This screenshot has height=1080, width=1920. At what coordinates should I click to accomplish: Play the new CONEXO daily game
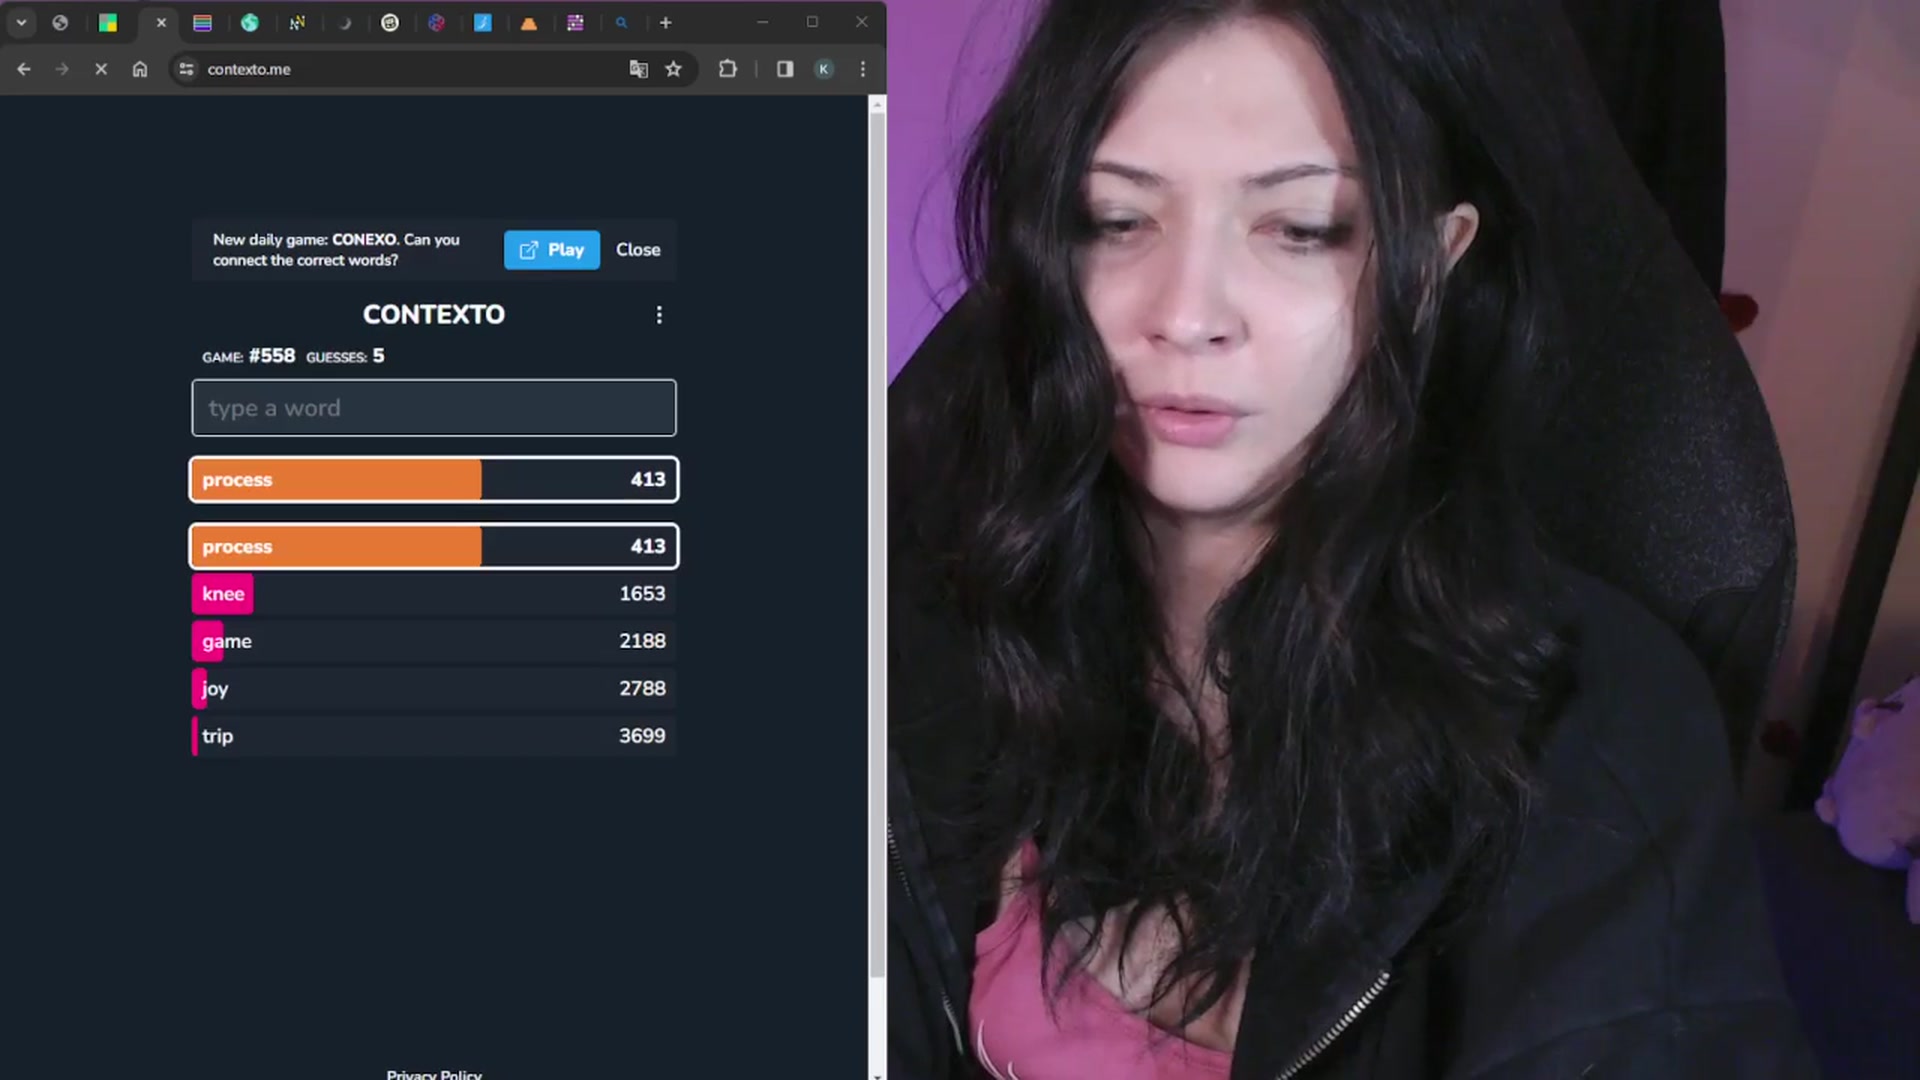point(552,250)
